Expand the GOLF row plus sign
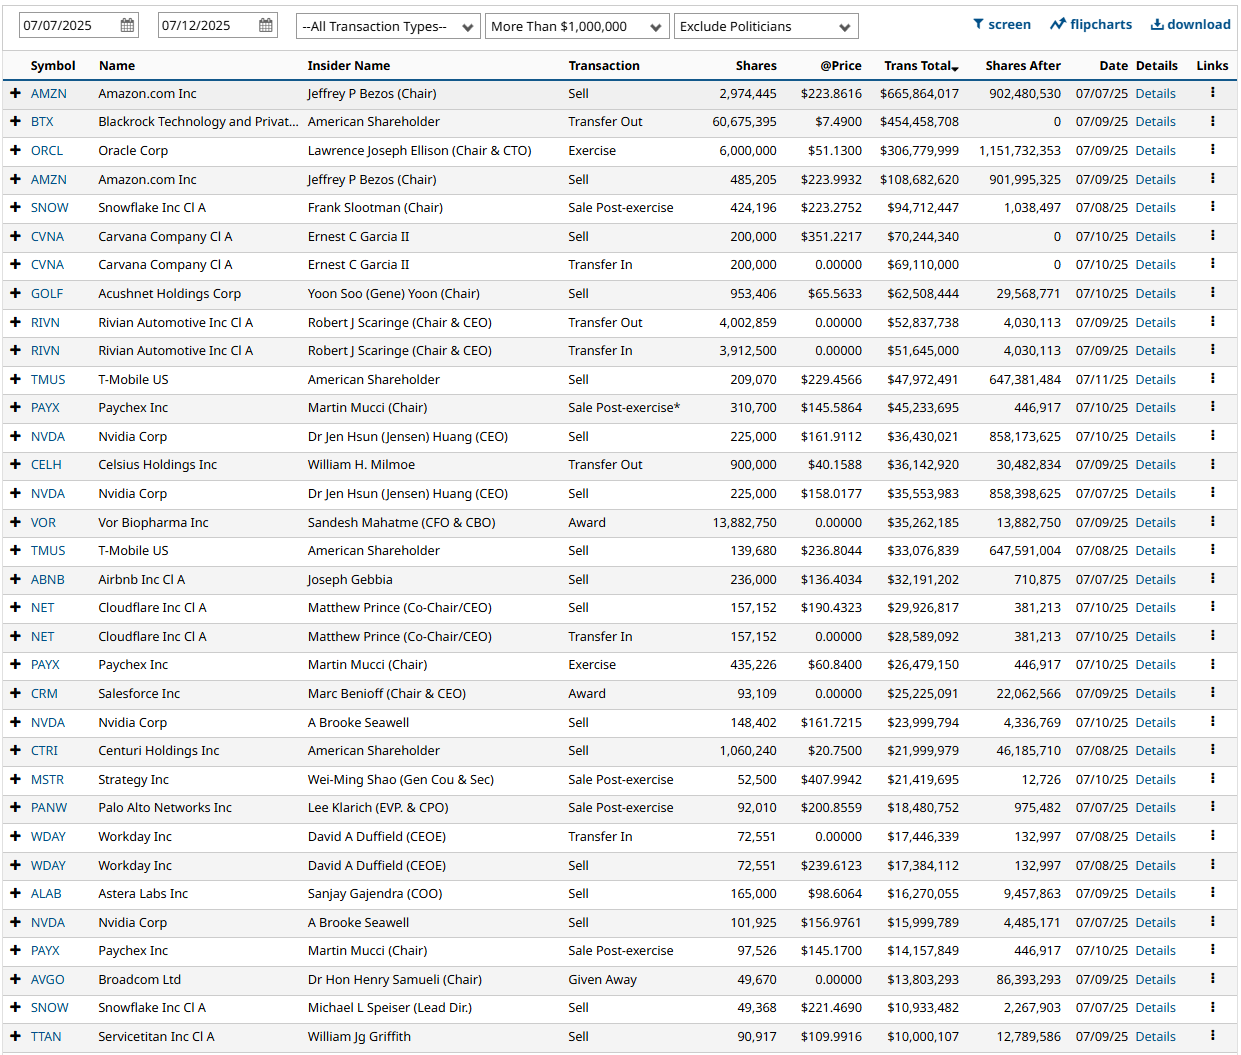 tap(15, 293)
